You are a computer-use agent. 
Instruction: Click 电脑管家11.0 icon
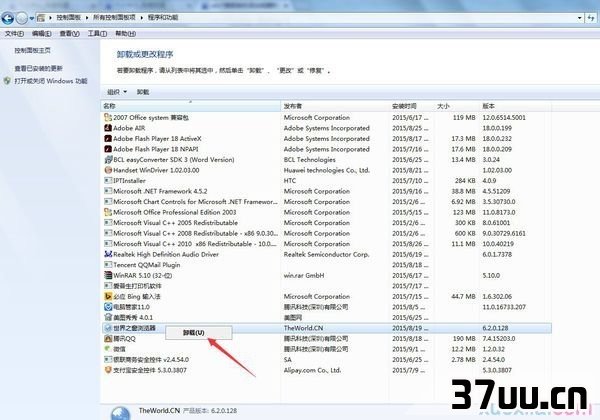pyautogui.click(x=108, y=307)
